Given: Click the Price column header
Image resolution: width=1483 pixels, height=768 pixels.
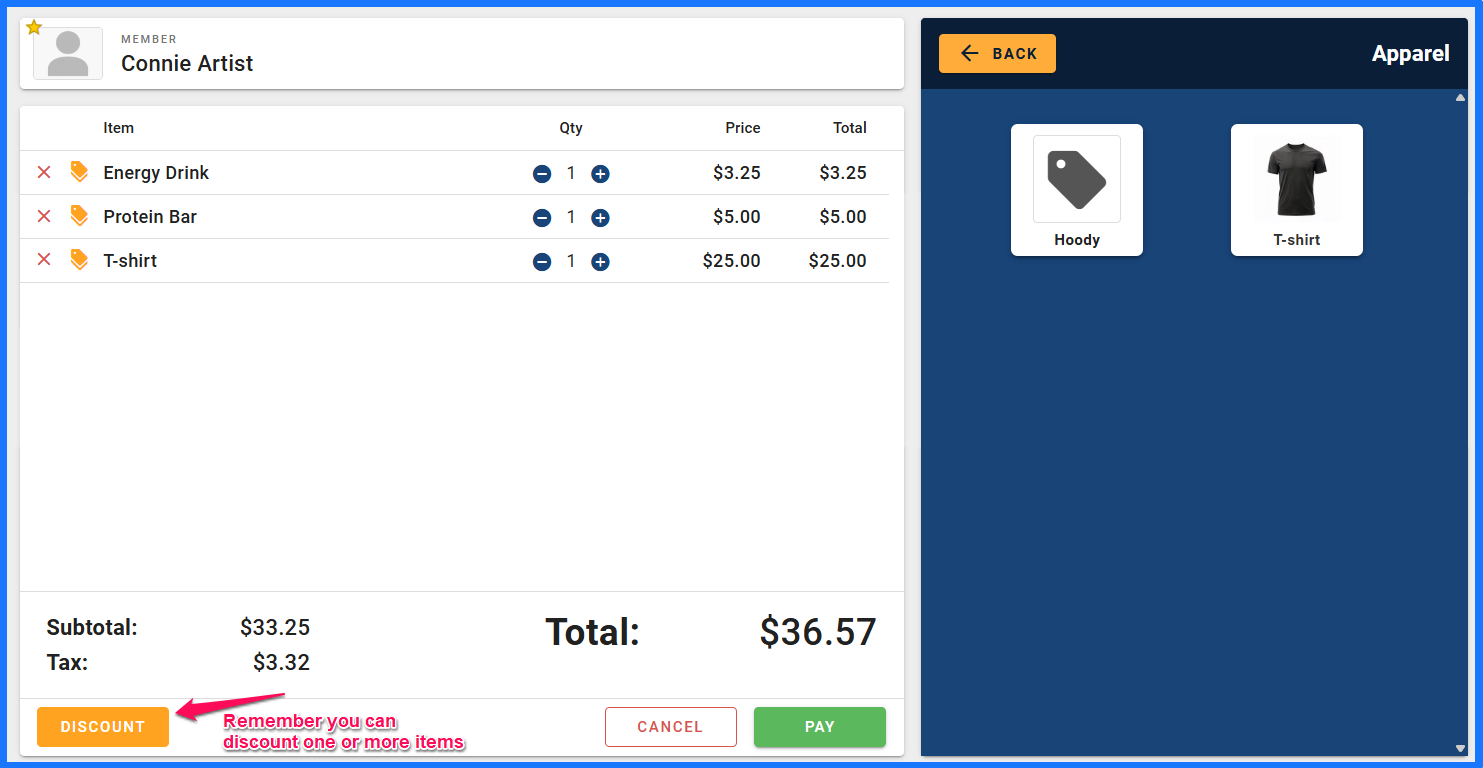Looking at the screenshot, I should tap(743, 128).
